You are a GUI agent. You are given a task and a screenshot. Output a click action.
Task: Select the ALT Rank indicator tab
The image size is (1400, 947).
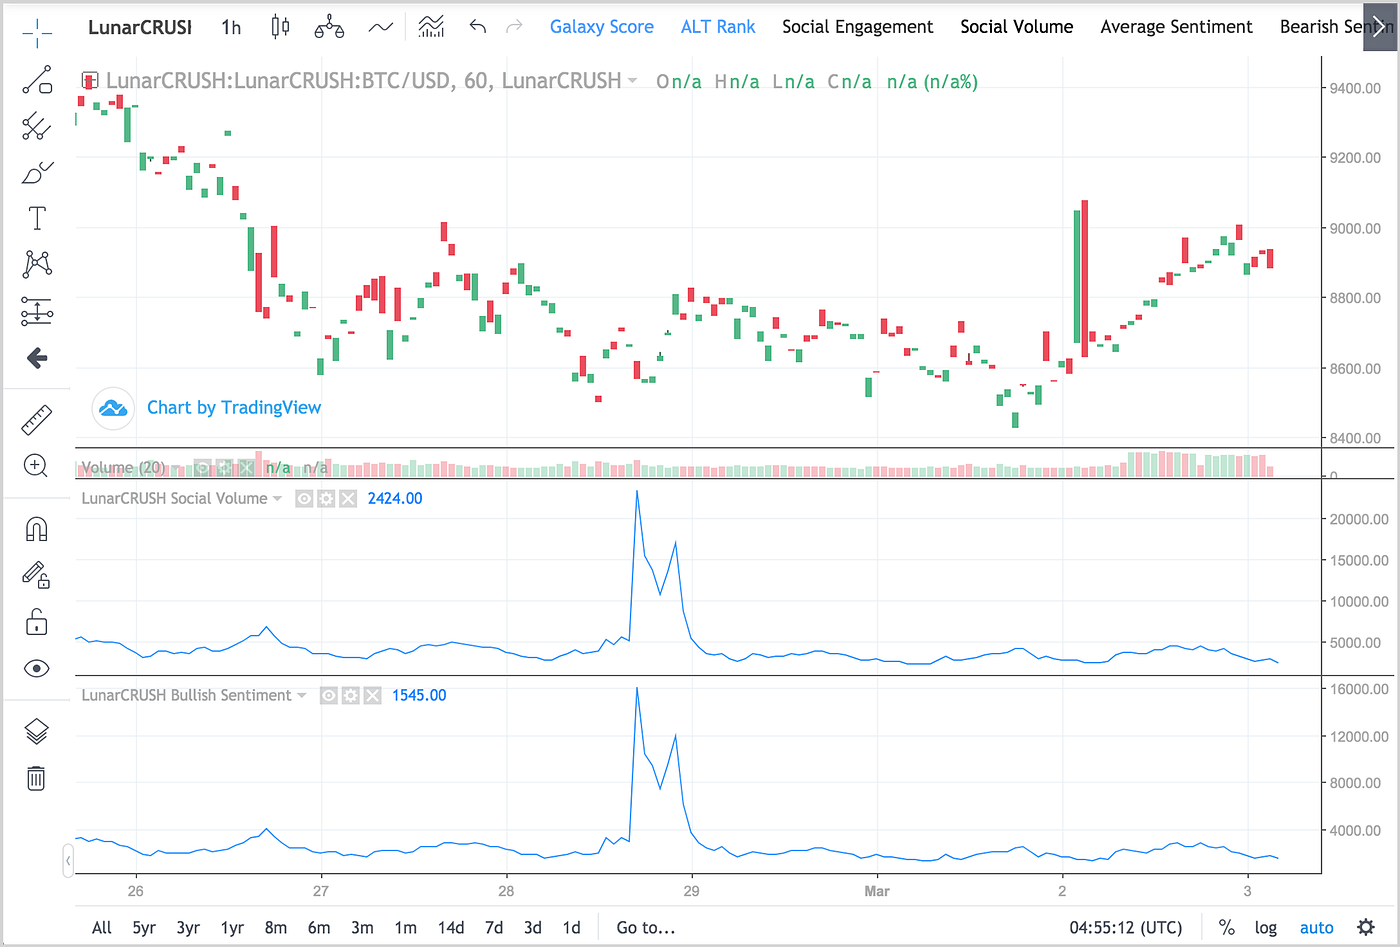click(718, 27)
